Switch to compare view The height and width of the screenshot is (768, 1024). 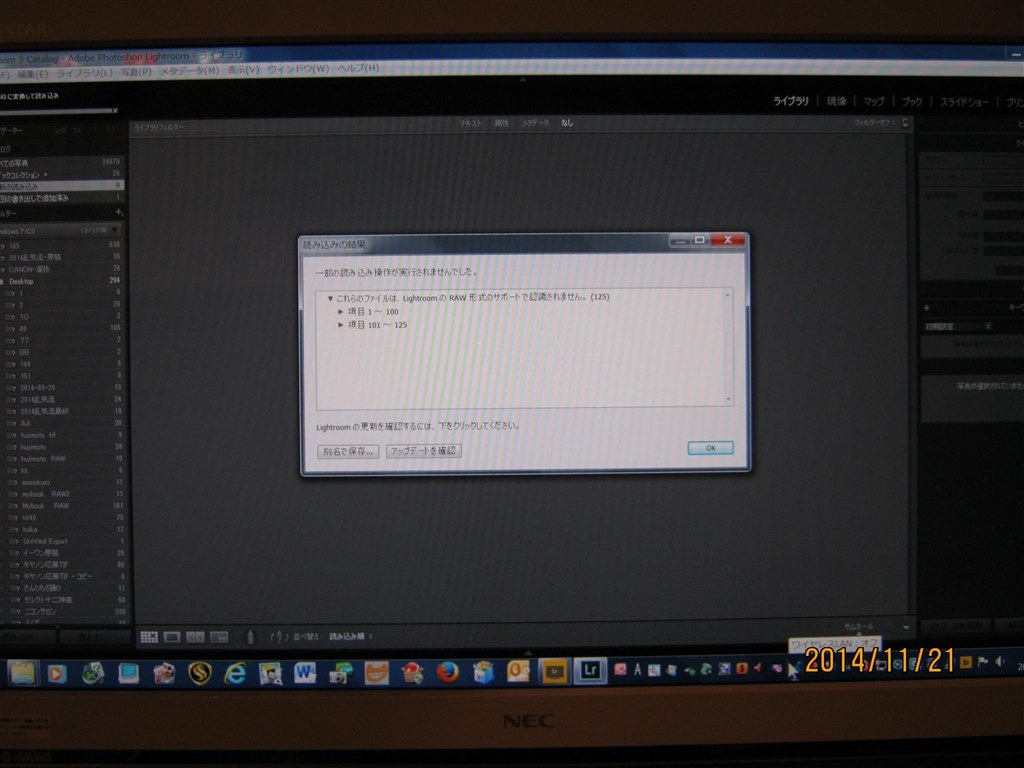point(195,637)
